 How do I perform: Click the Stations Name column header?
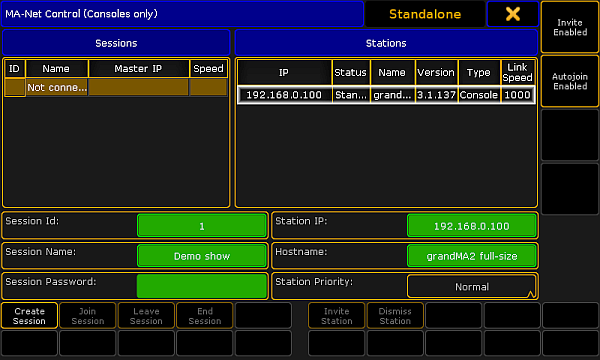[x=392, y=72]
